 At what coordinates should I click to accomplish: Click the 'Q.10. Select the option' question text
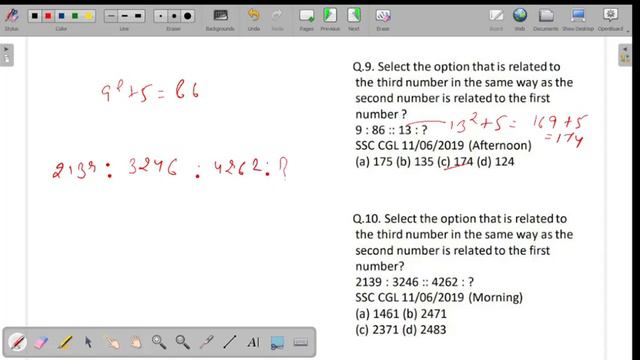(x=463, y=242)
